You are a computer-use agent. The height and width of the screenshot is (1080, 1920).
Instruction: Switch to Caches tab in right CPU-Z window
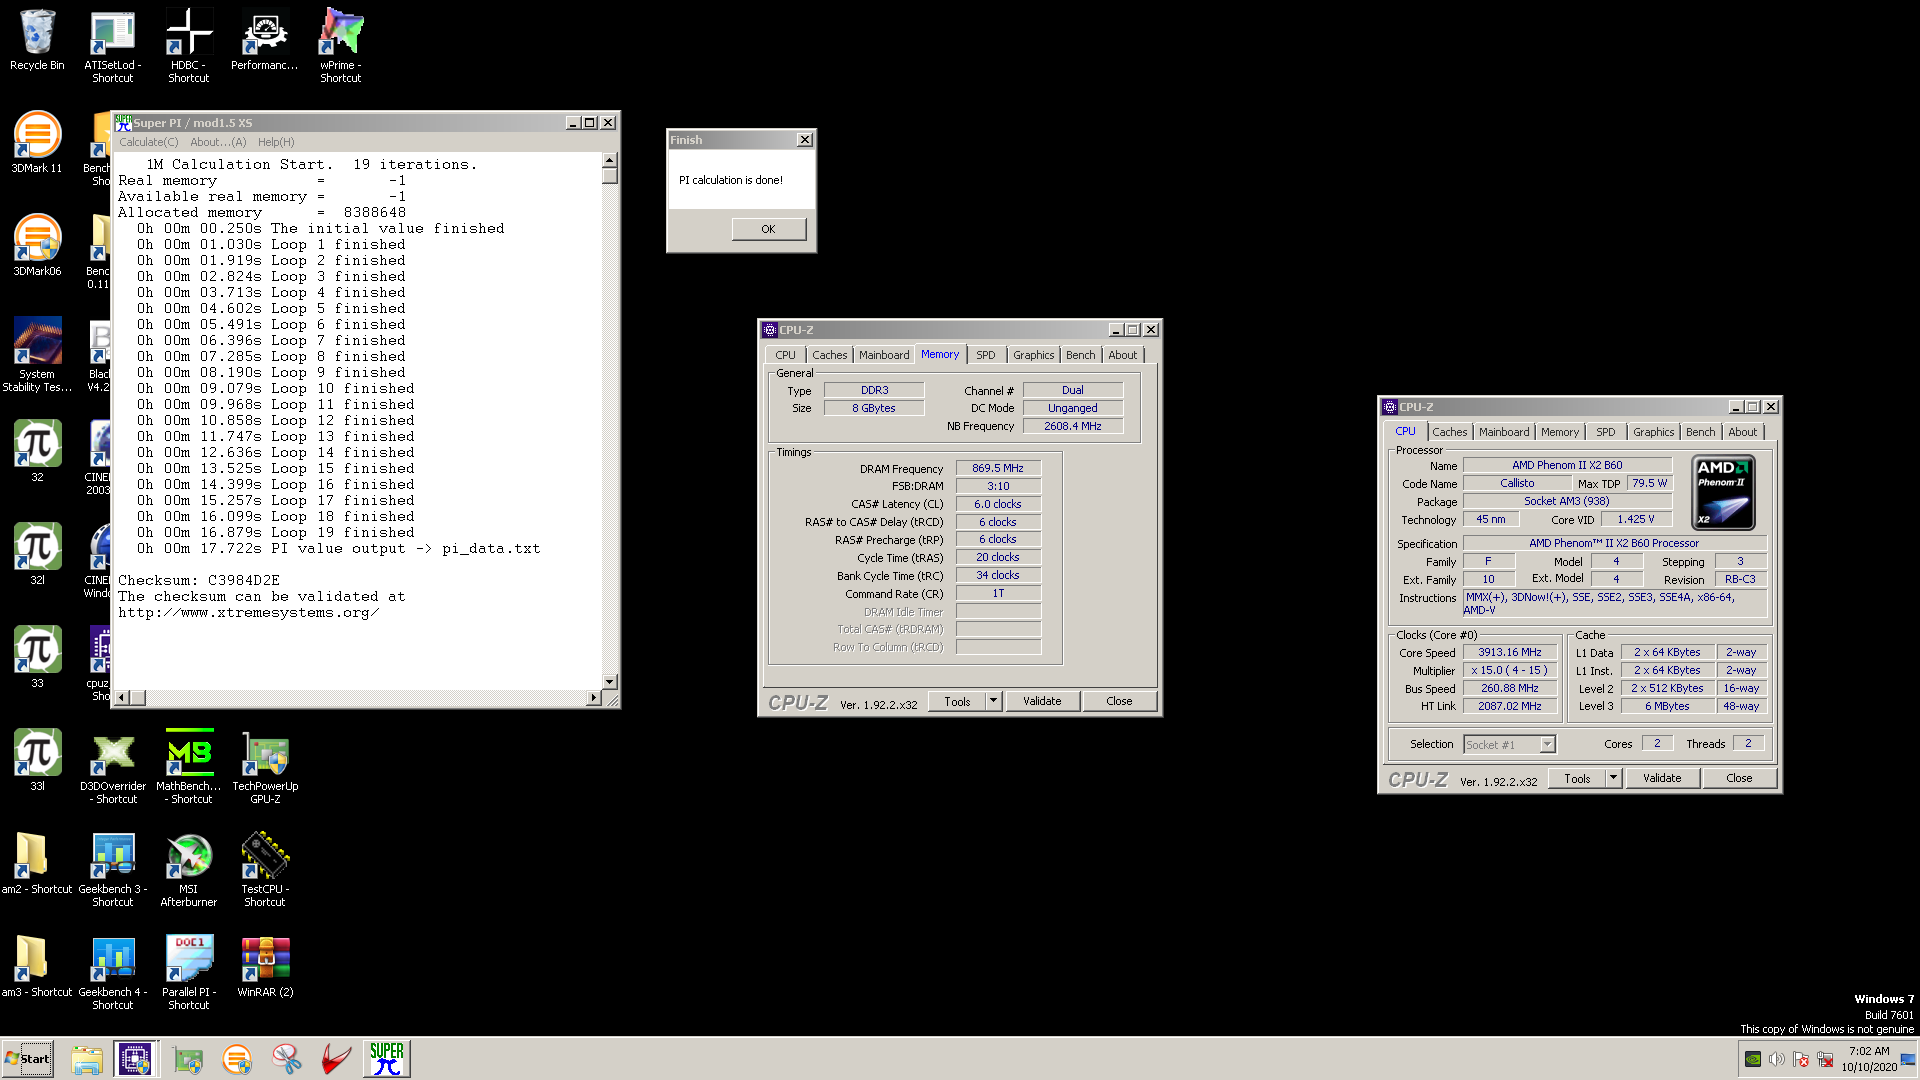click(x=1449, y=432)
